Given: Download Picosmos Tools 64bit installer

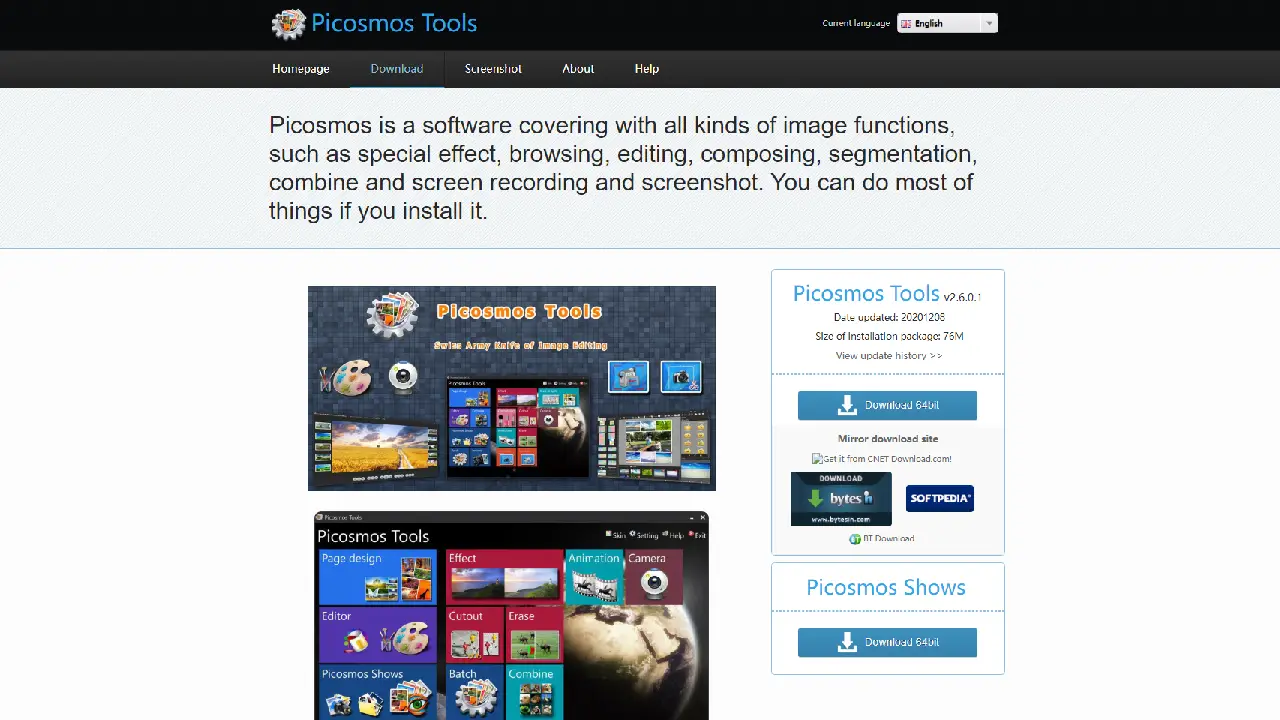Looking at the screenshot, I should (x=887, y=405).
